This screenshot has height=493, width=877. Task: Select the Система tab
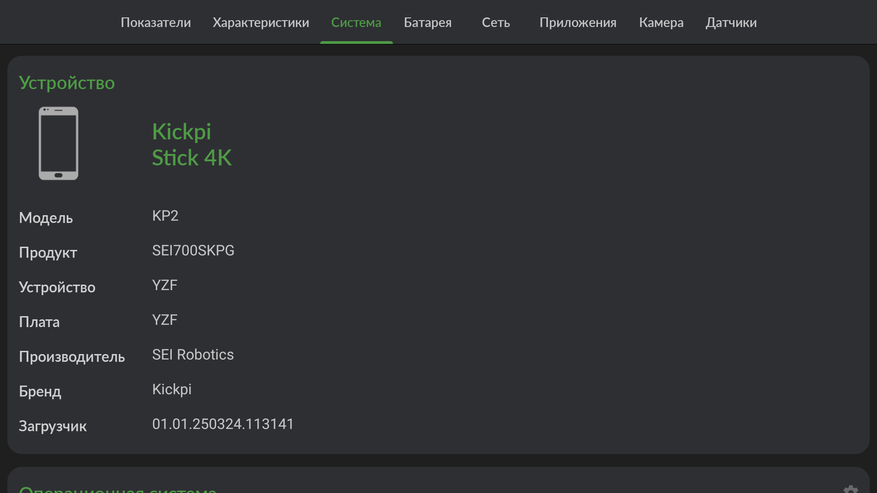click(356, 22)
